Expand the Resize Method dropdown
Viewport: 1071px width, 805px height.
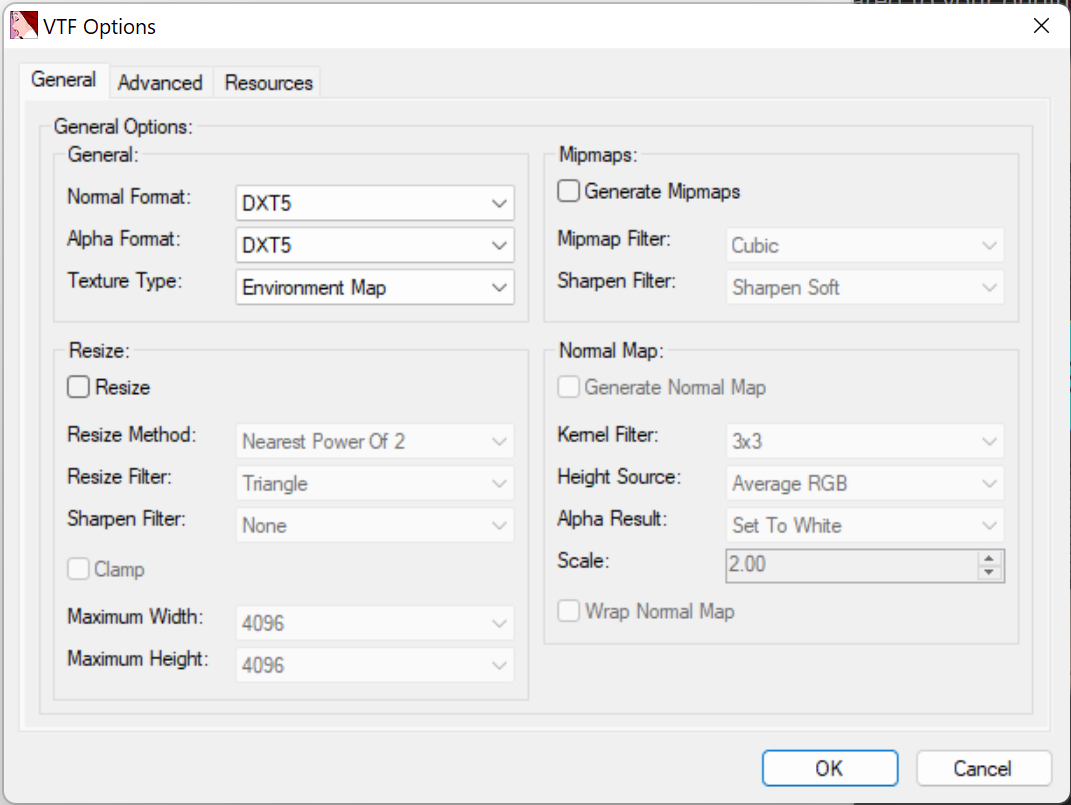click(x=375, y=441)
